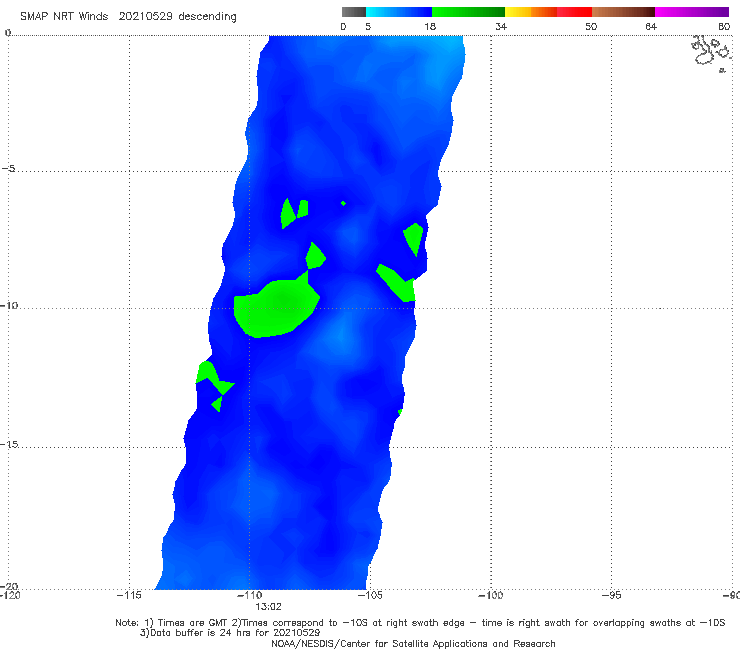Click the '-20' latitude axis label
This screenshot has height=650, width=740.
pos(9,587)
